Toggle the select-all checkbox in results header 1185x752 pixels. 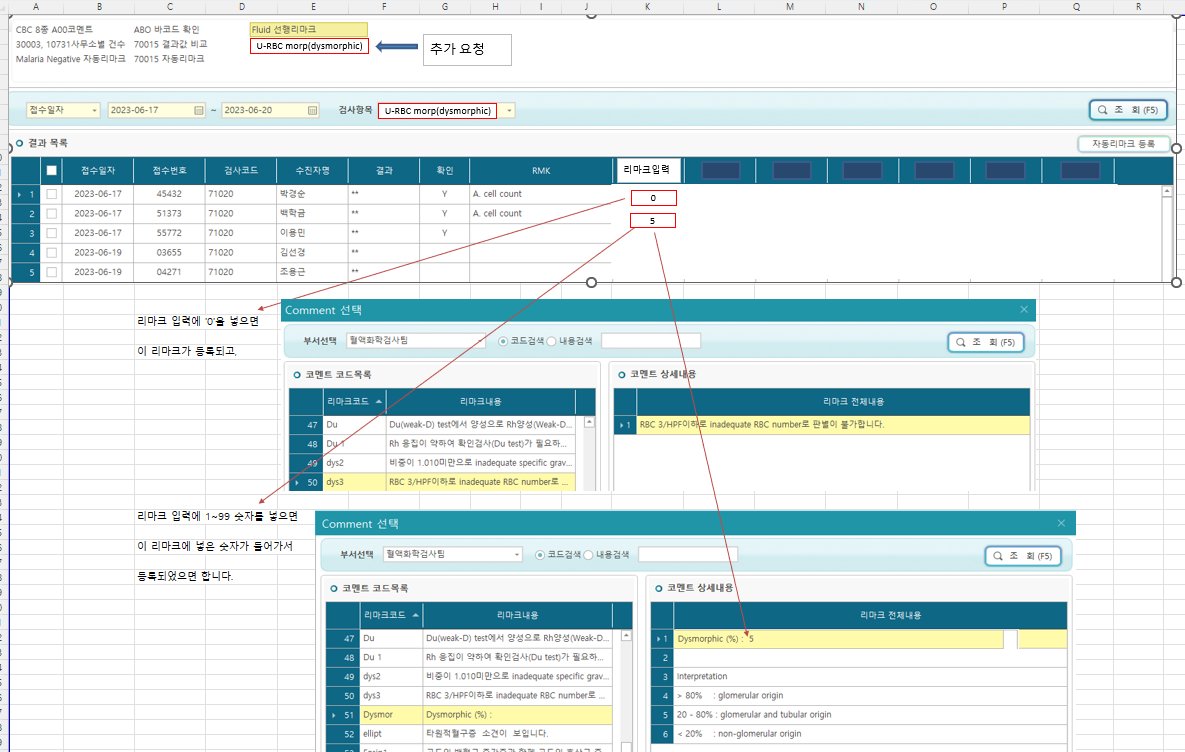(x=52, y=171)
